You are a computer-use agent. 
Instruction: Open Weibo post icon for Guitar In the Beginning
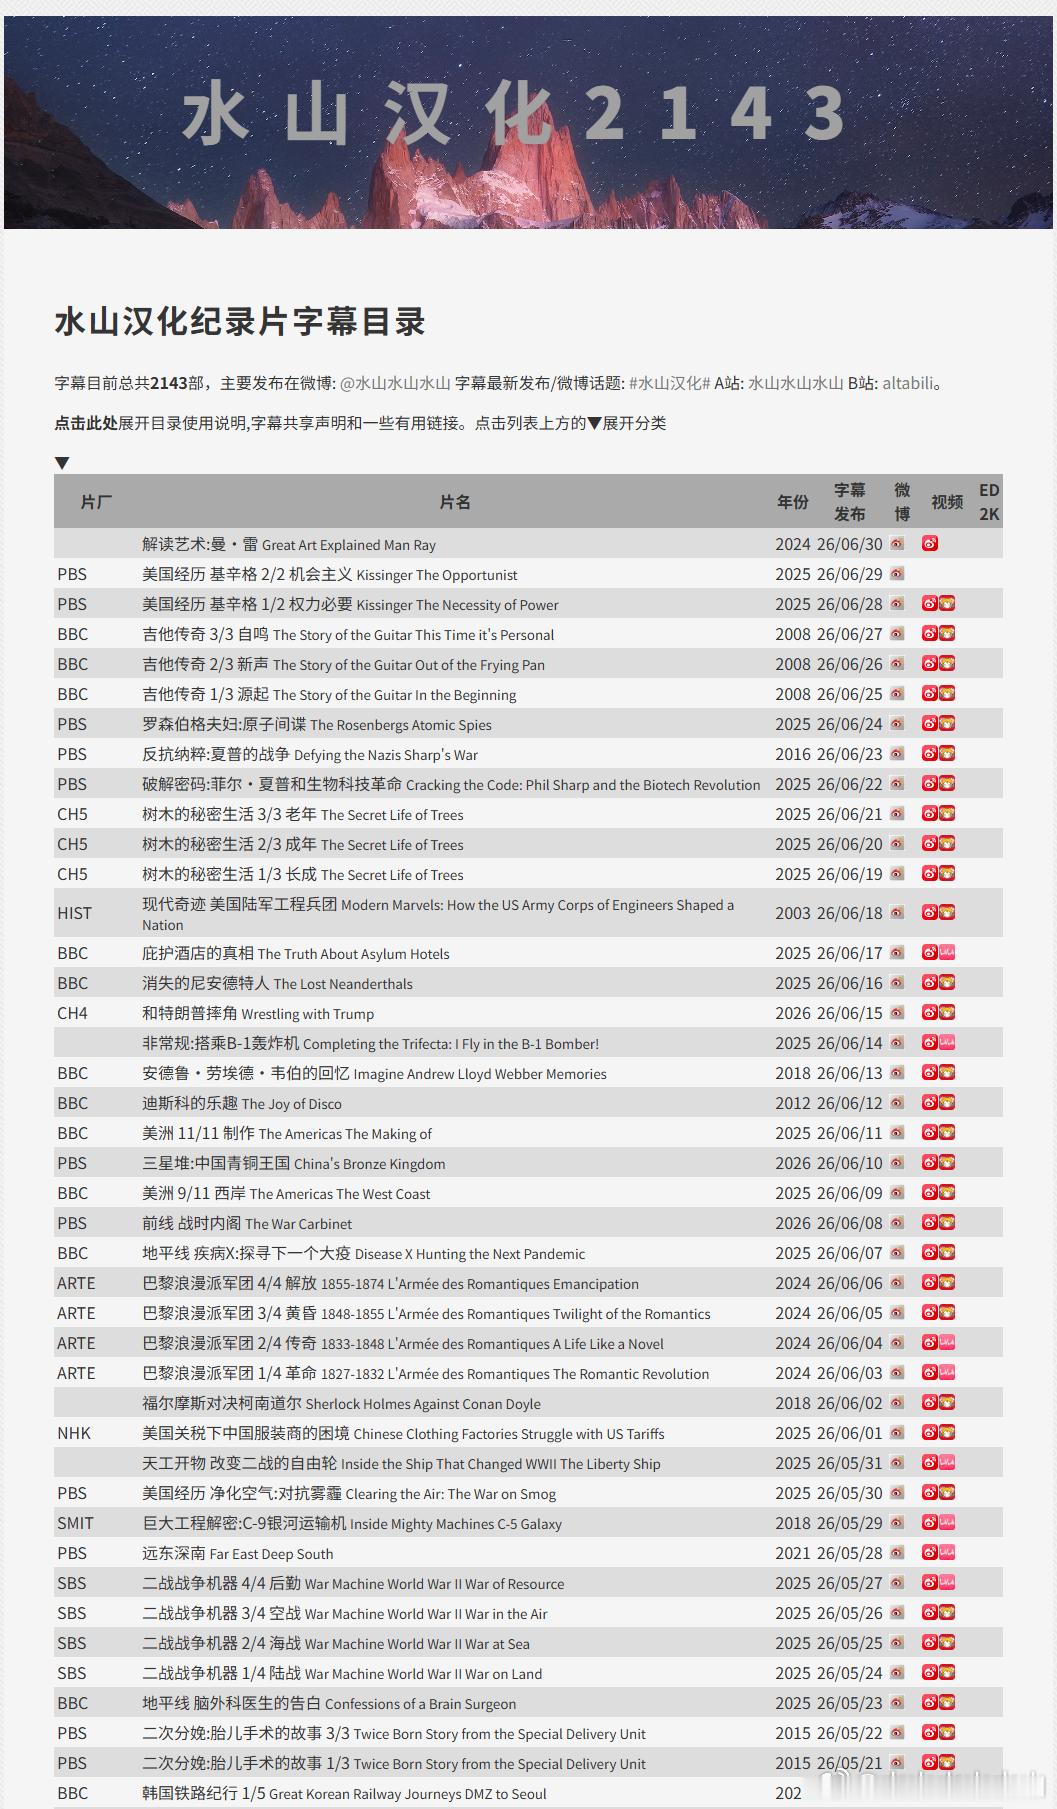coord(897,694)
